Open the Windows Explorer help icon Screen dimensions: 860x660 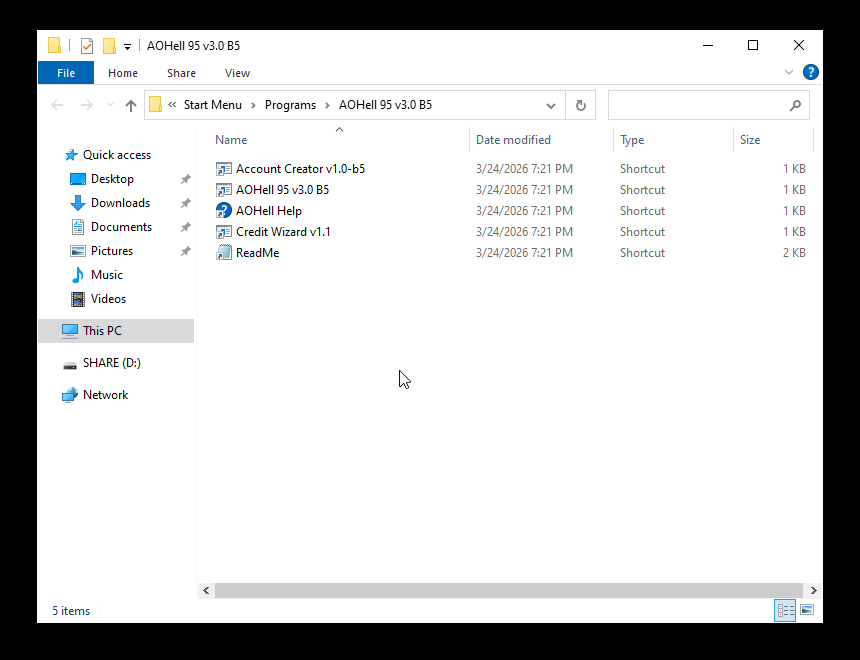pyautogui.click(x=810, y=72)
